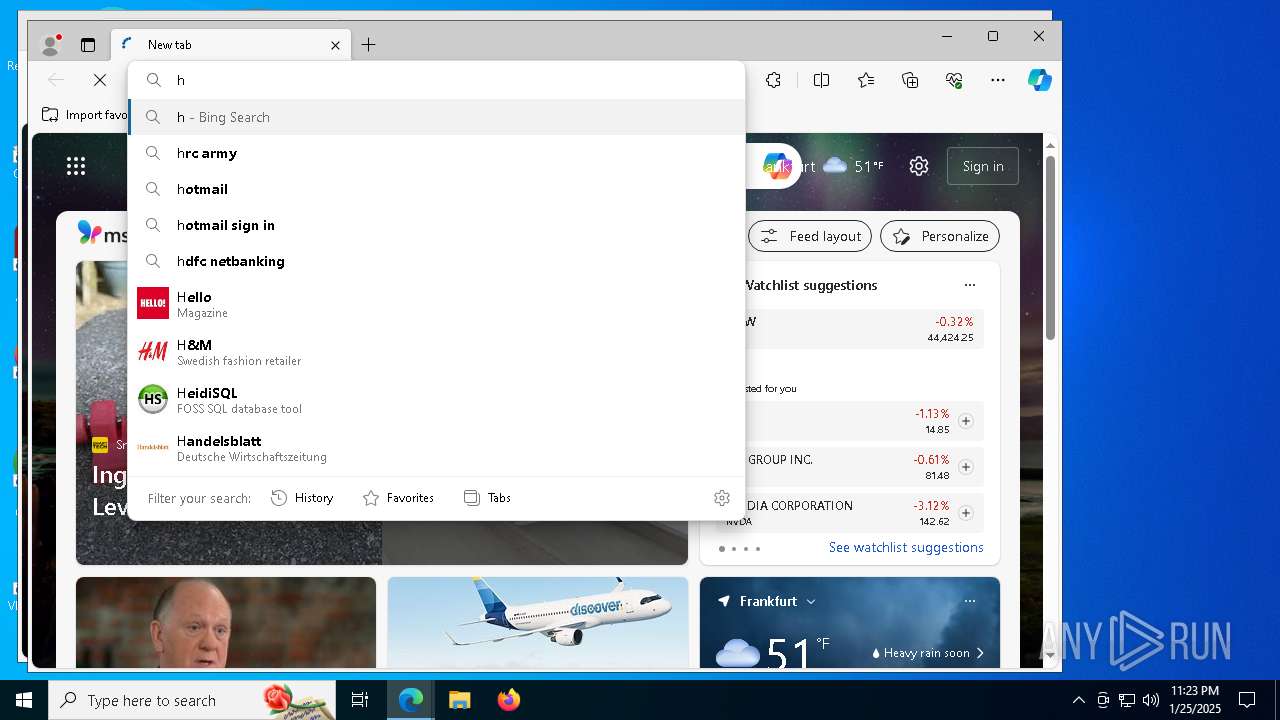Open the Edge profile icon
The width and height of the screenshot is (1280, 720).
[50, 45]
